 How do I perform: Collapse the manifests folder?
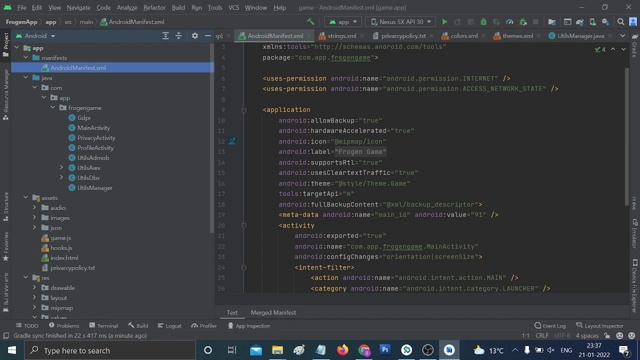click(x=26, y=58)
